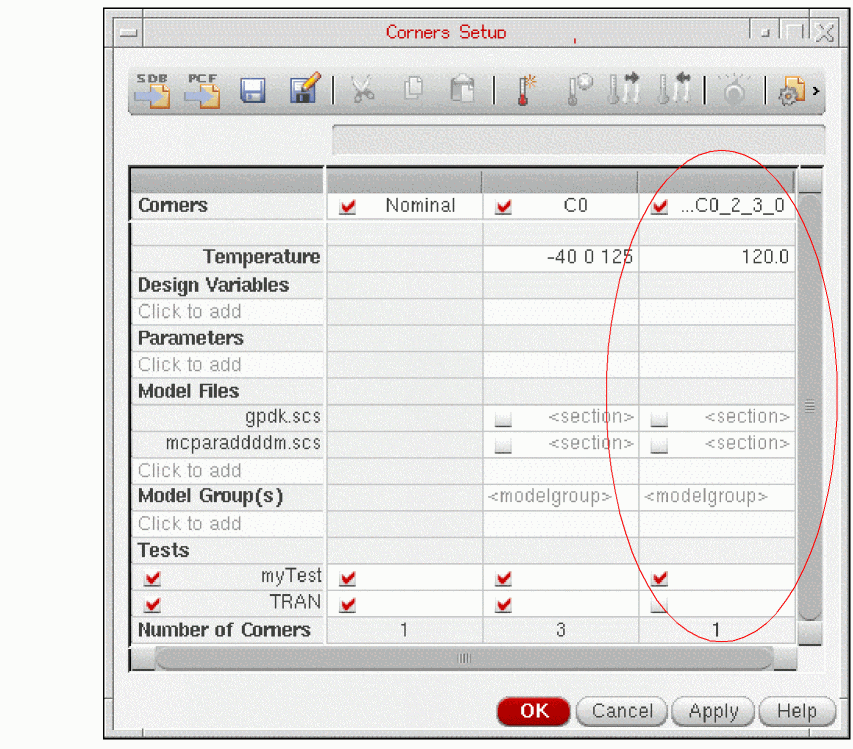Click the Cut scissors icon
This screenshot has height=749, width=853.
click(x=362, y=89)
